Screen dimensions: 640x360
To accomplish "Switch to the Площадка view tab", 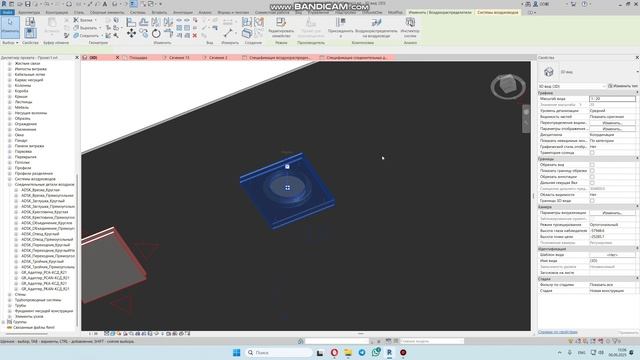I will click(138, 58).
